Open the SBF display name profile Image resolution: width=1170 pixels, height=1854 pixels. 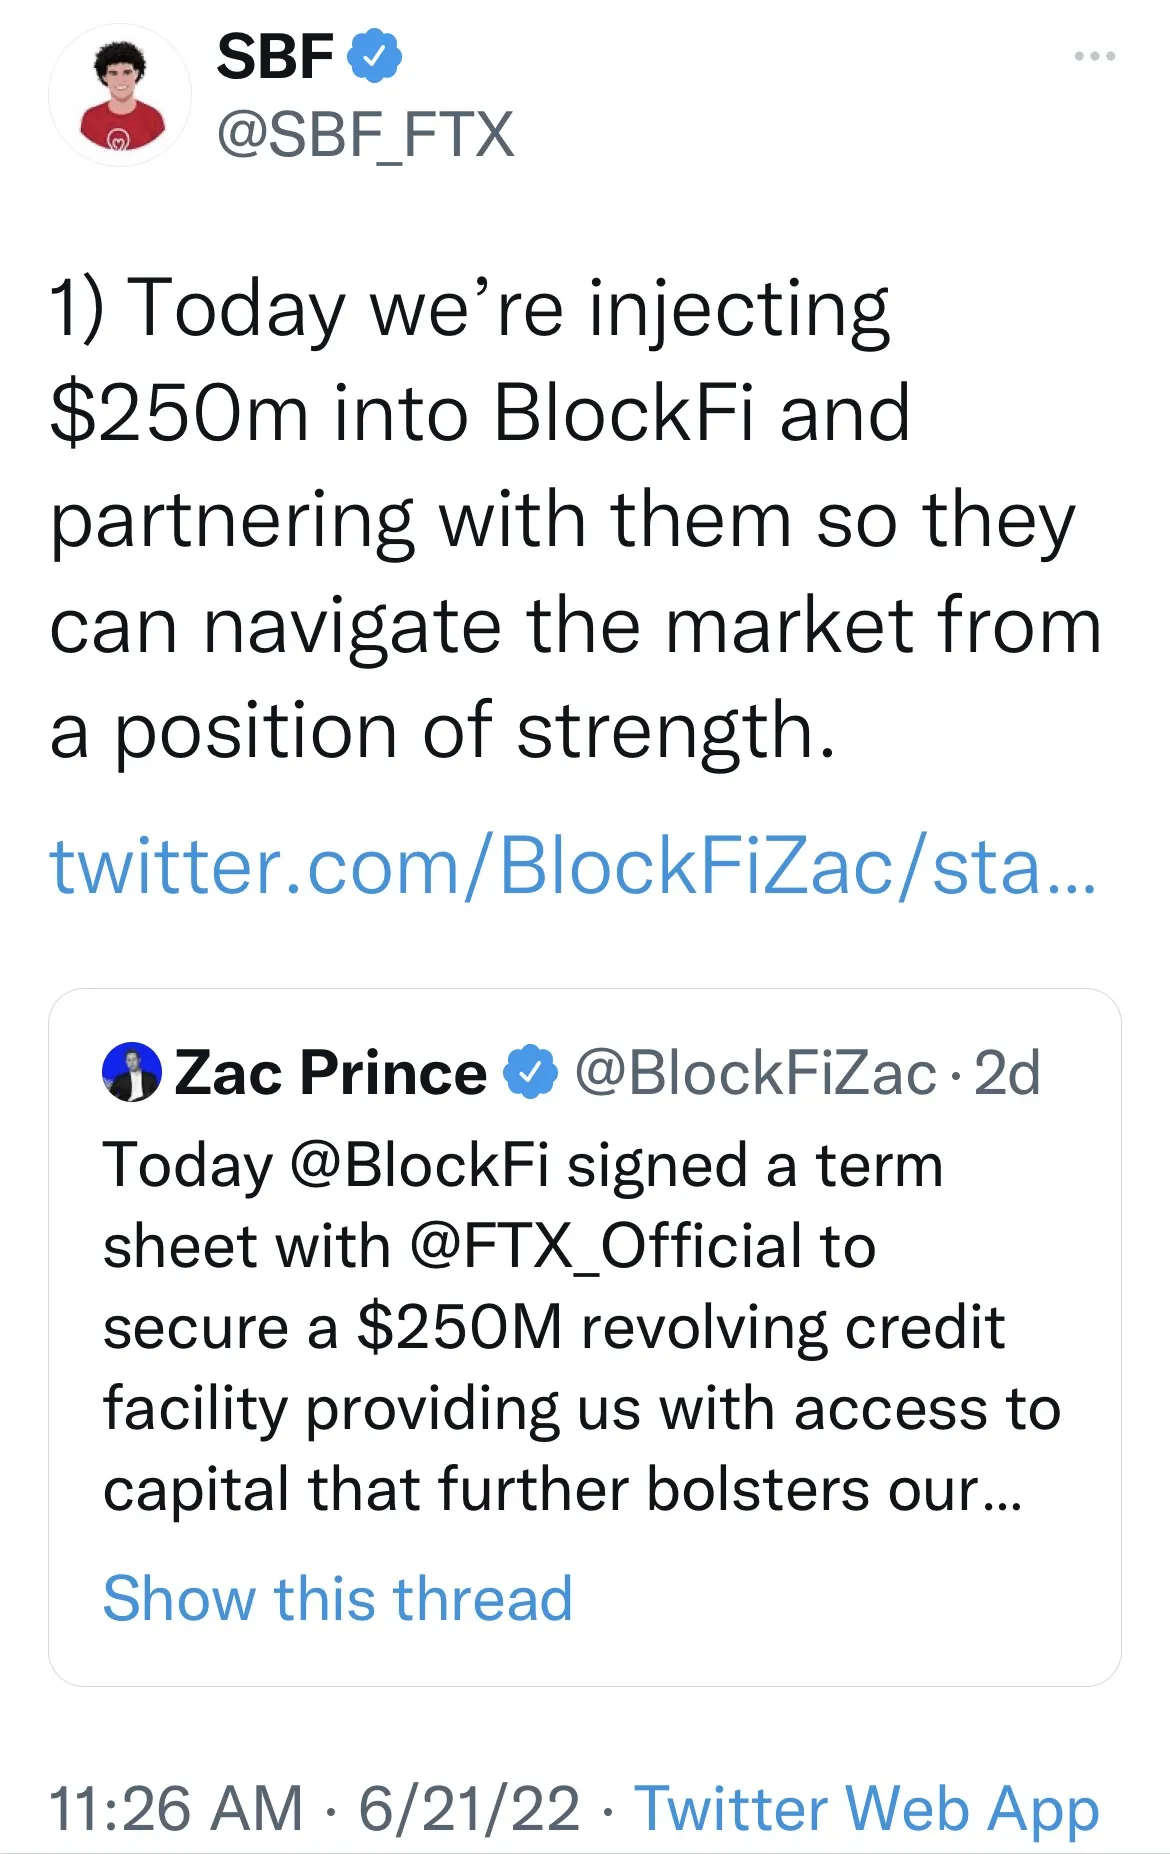(x=275, y=57)
